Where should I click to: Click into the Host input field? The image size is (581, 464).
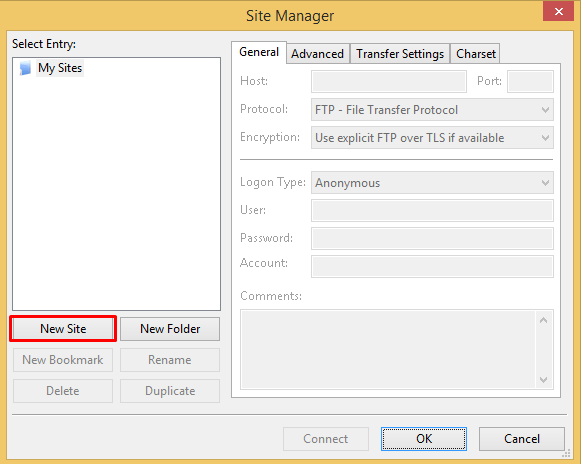click(x=389, y=82)
